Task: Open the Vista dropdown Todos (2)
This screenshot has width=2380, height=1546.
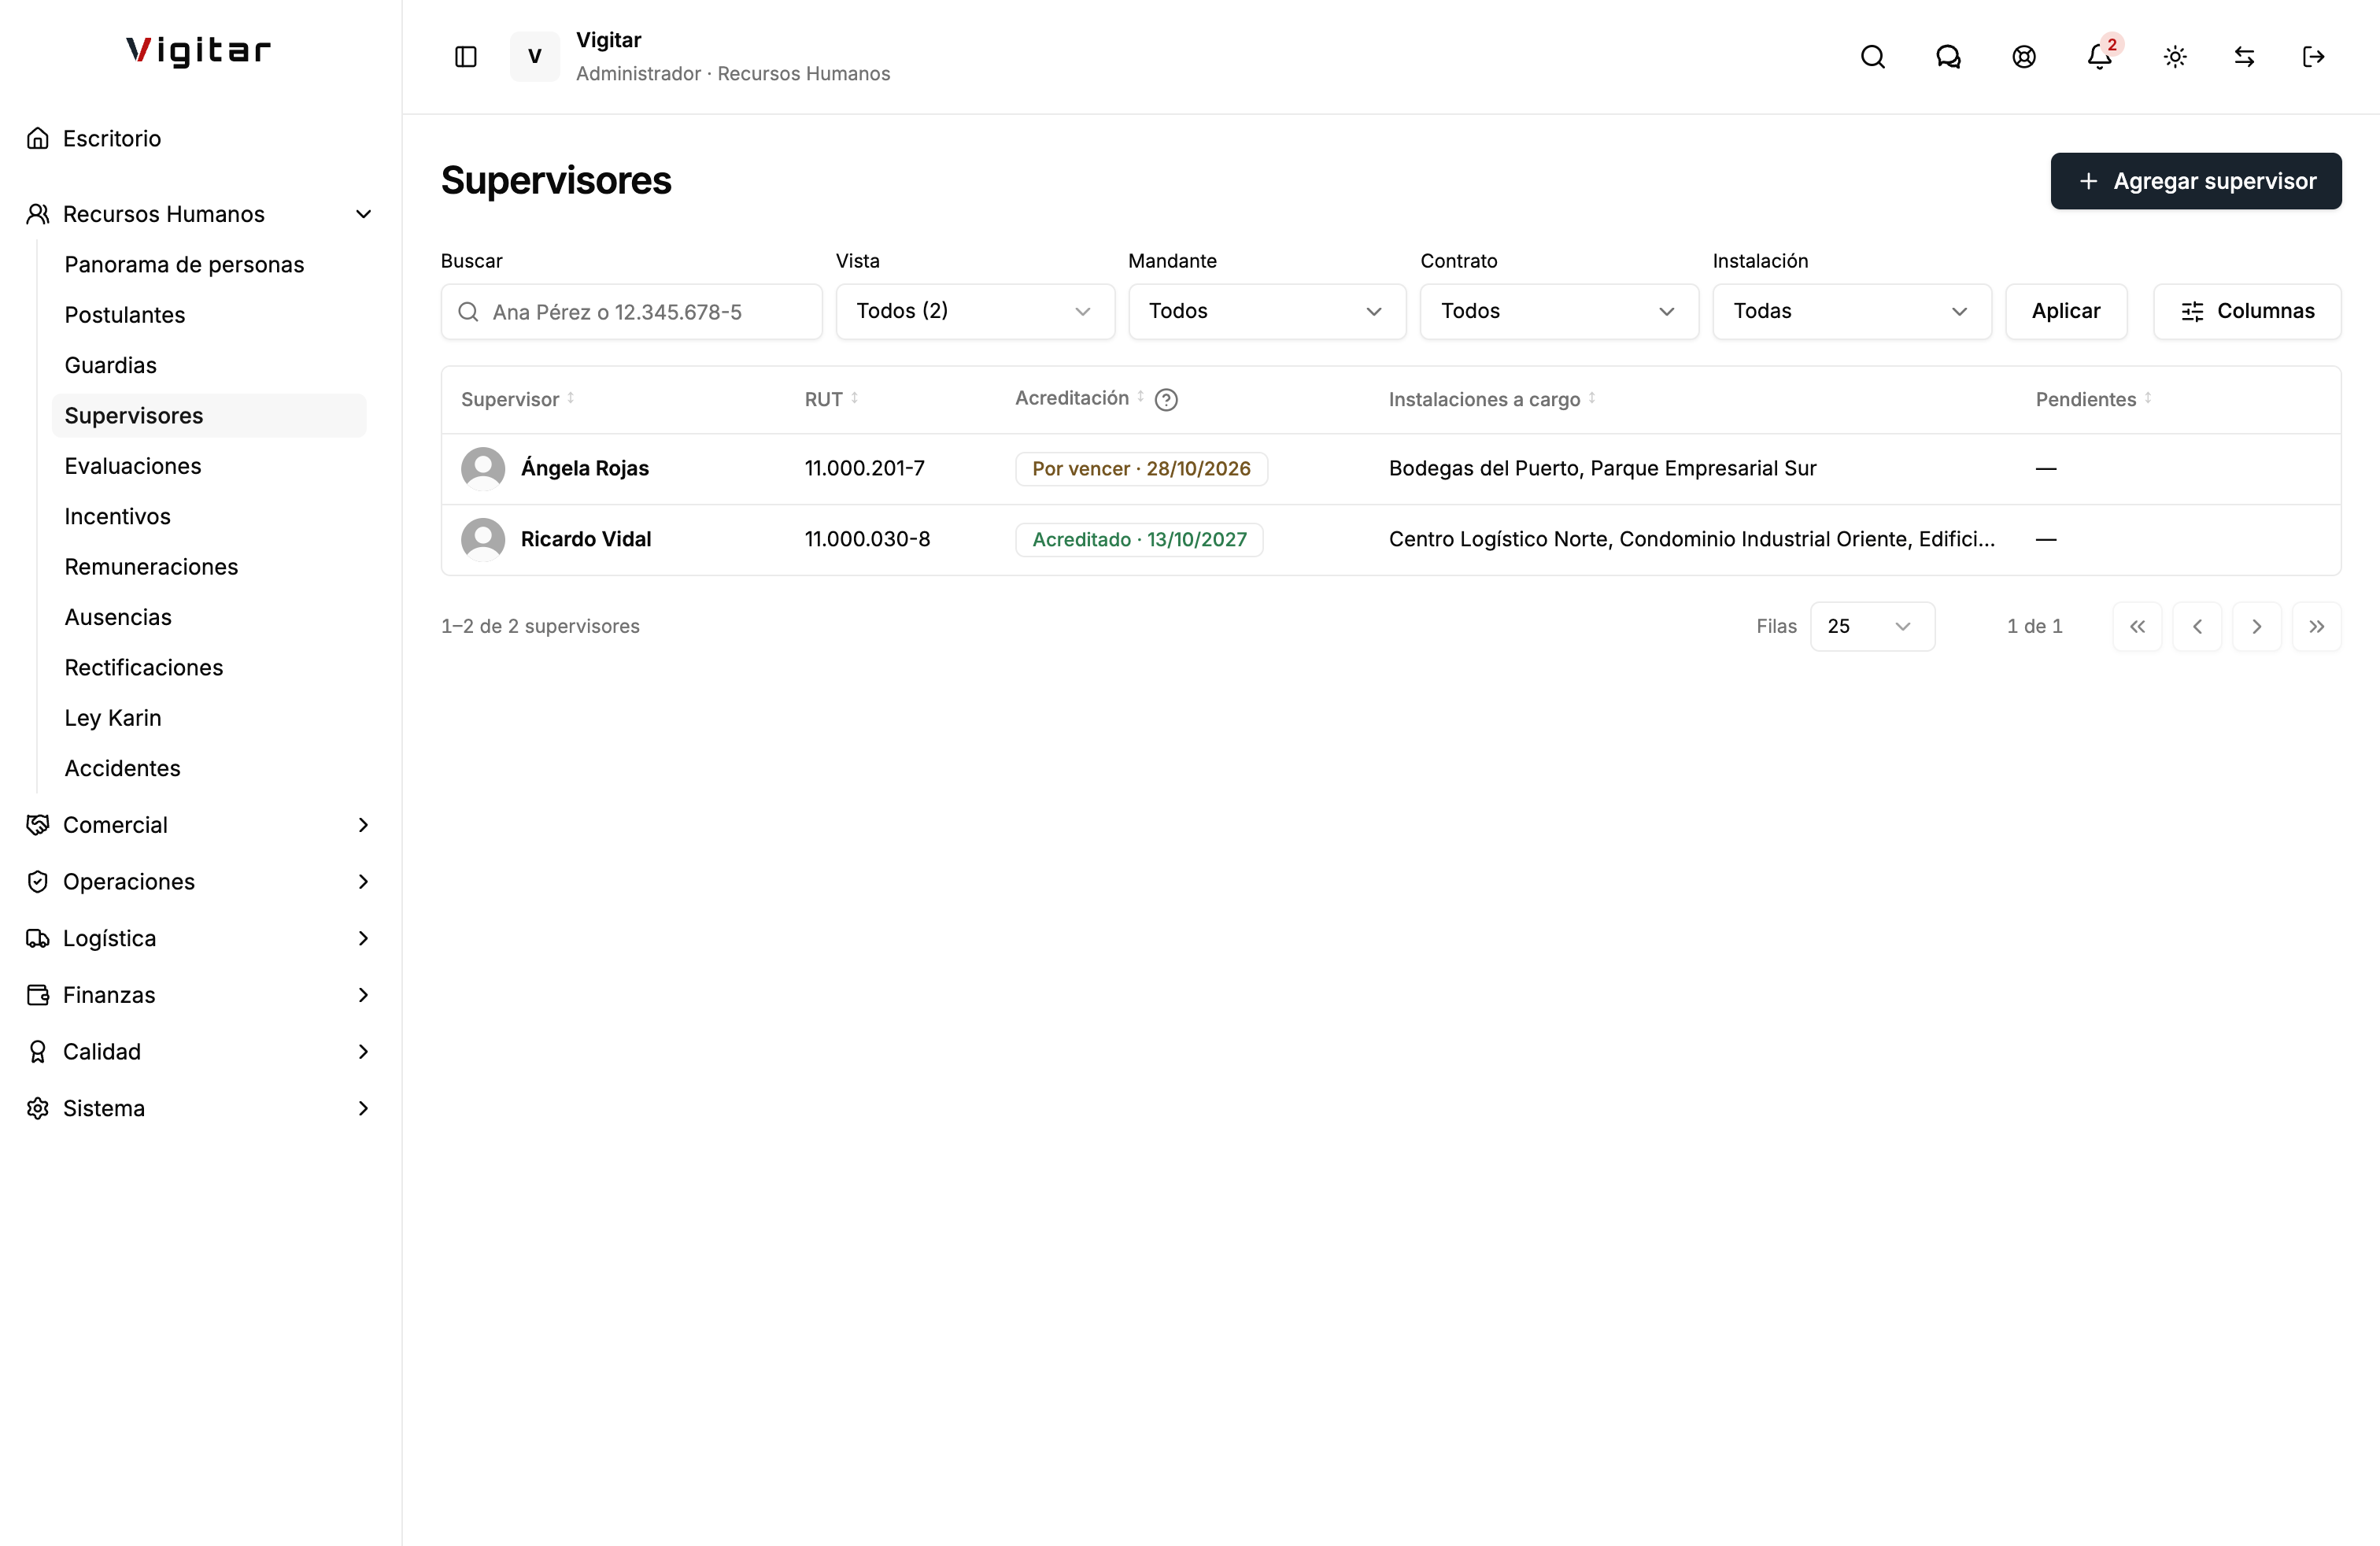Action: (x=975, y=311)
